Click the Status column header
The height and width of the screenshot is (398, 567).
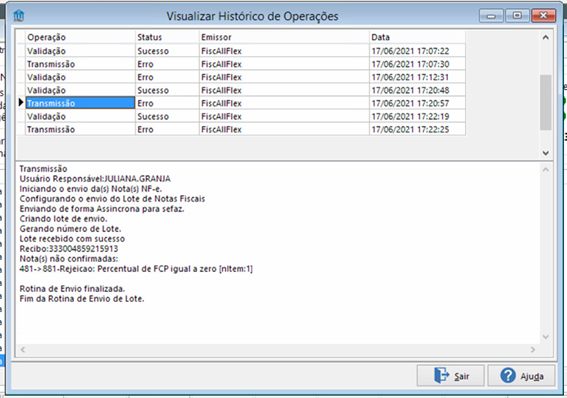[167, 37]
